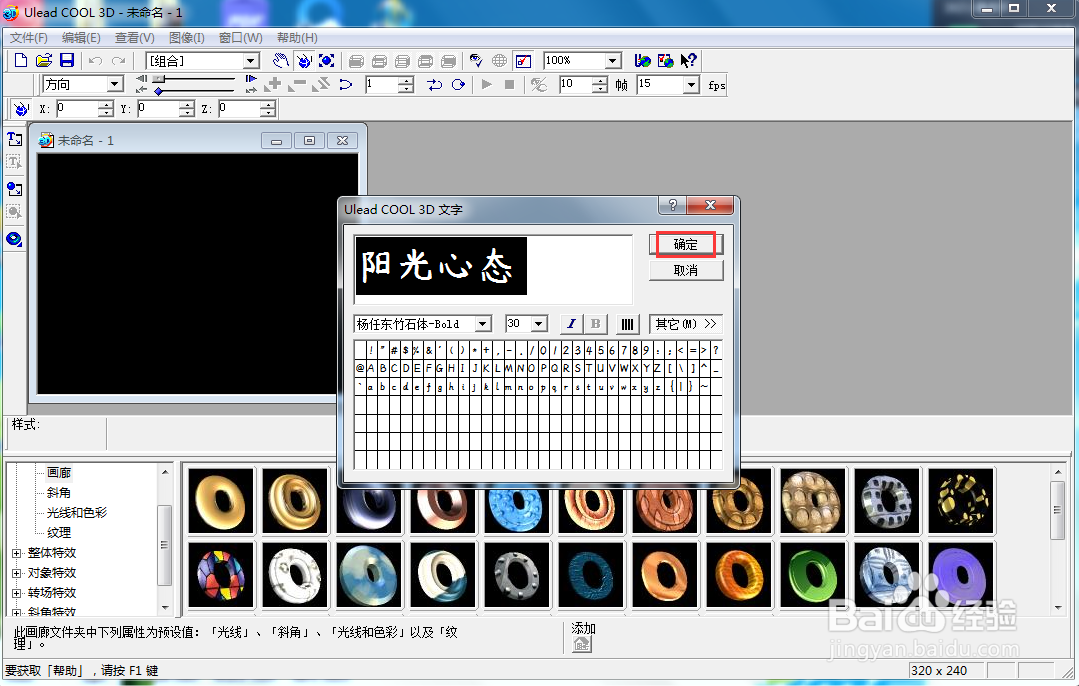1079x686 pixels.
Task: Select the Resize object tool
Action: 327,61
